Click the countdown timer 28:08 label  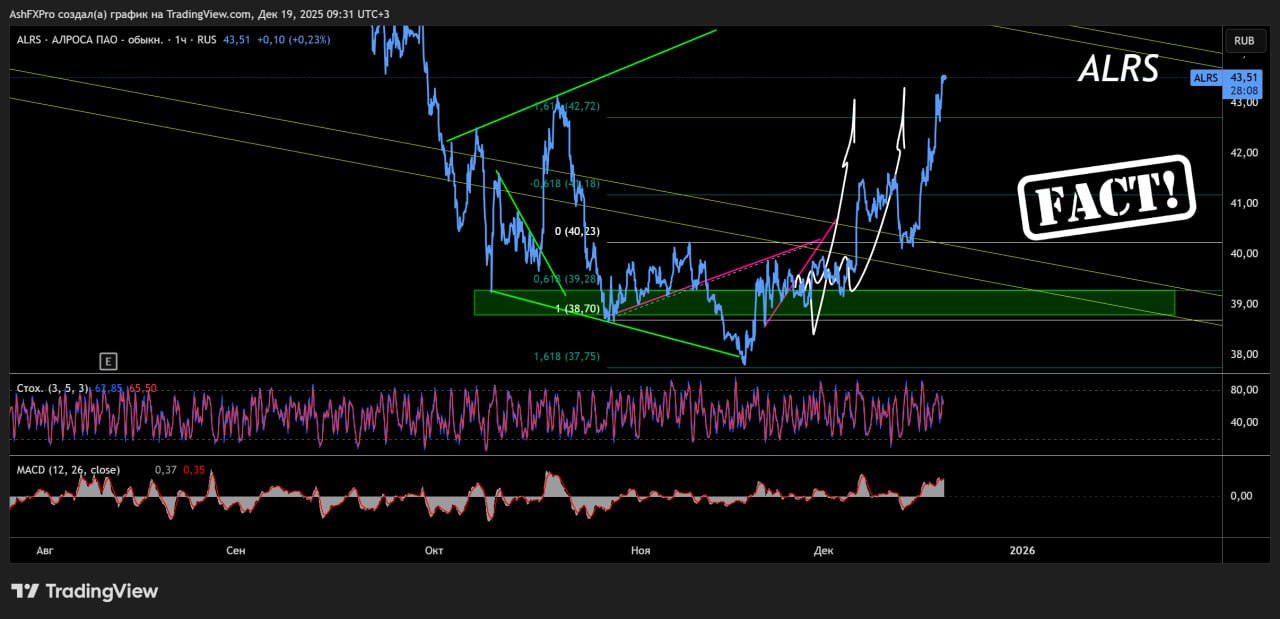pyautogui.click(x=1243, y=90)
